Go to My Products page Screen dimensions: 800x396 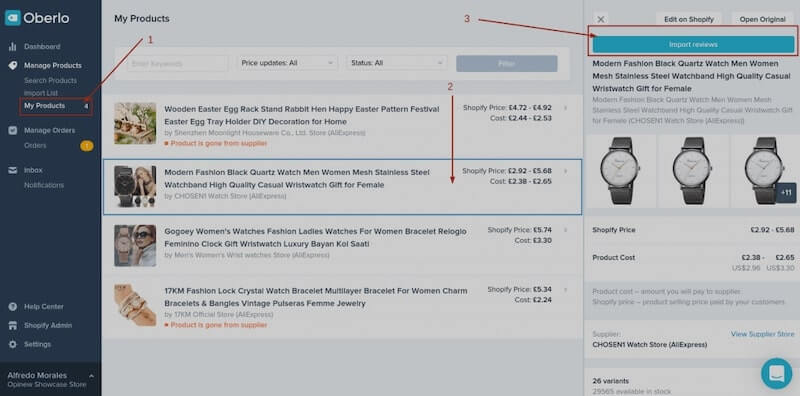point(44,106)
